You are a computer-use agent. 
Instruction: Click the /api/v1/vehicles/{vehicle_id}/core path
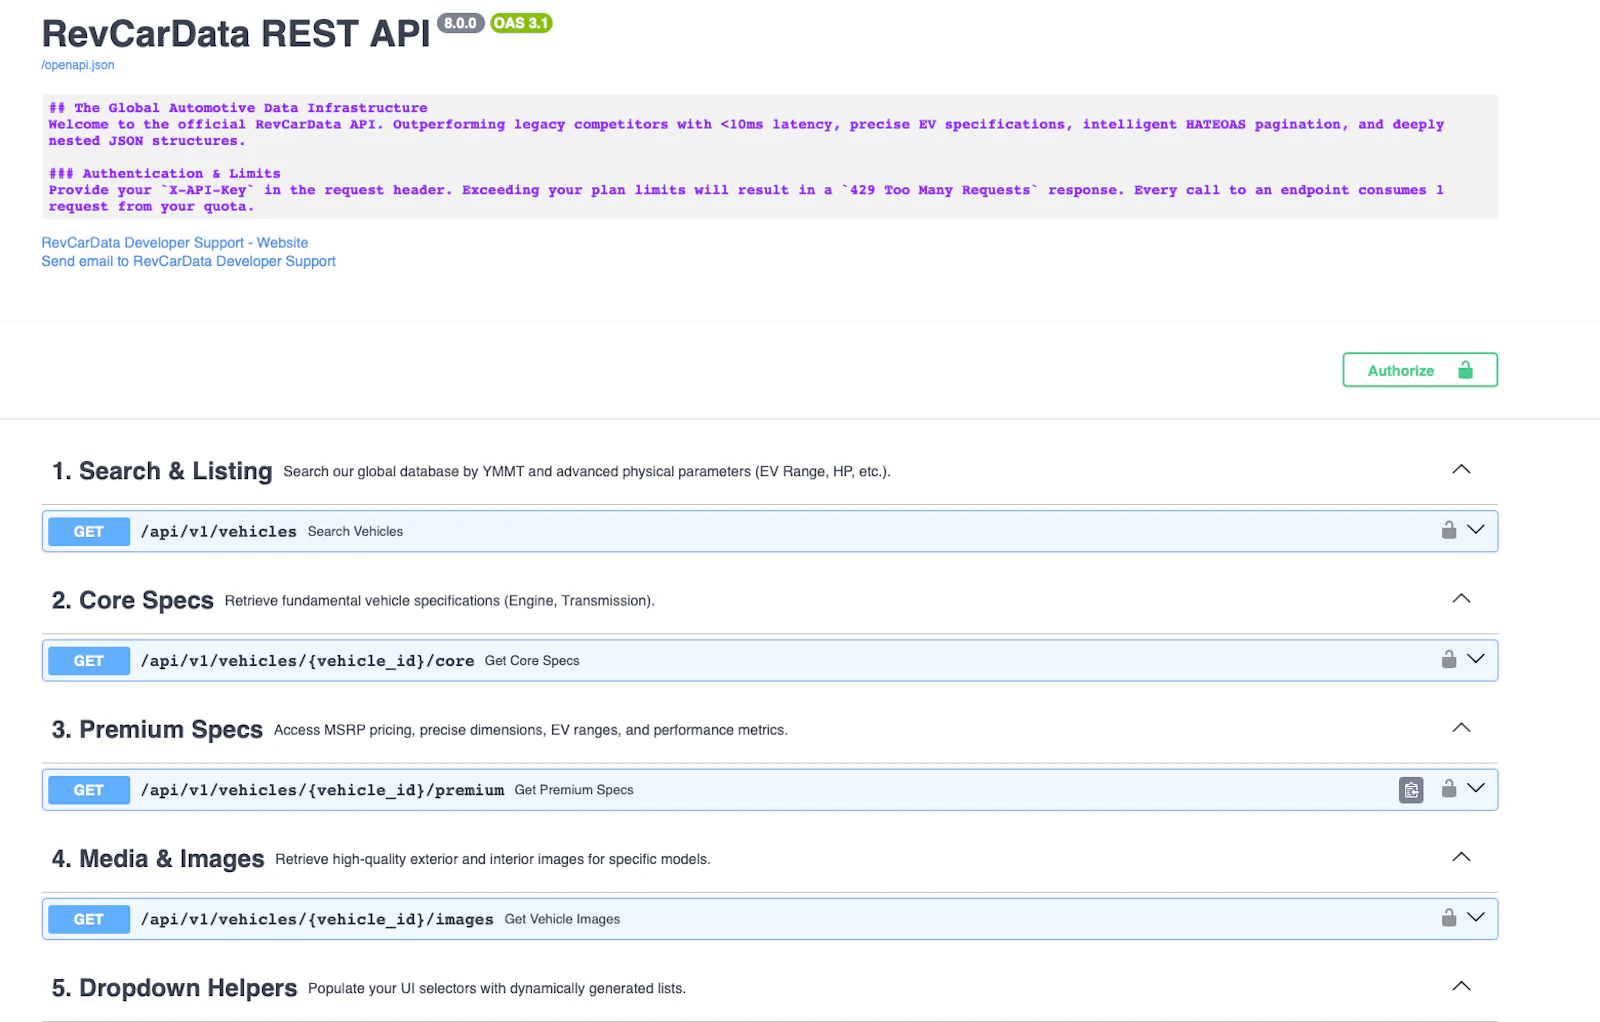308,661
